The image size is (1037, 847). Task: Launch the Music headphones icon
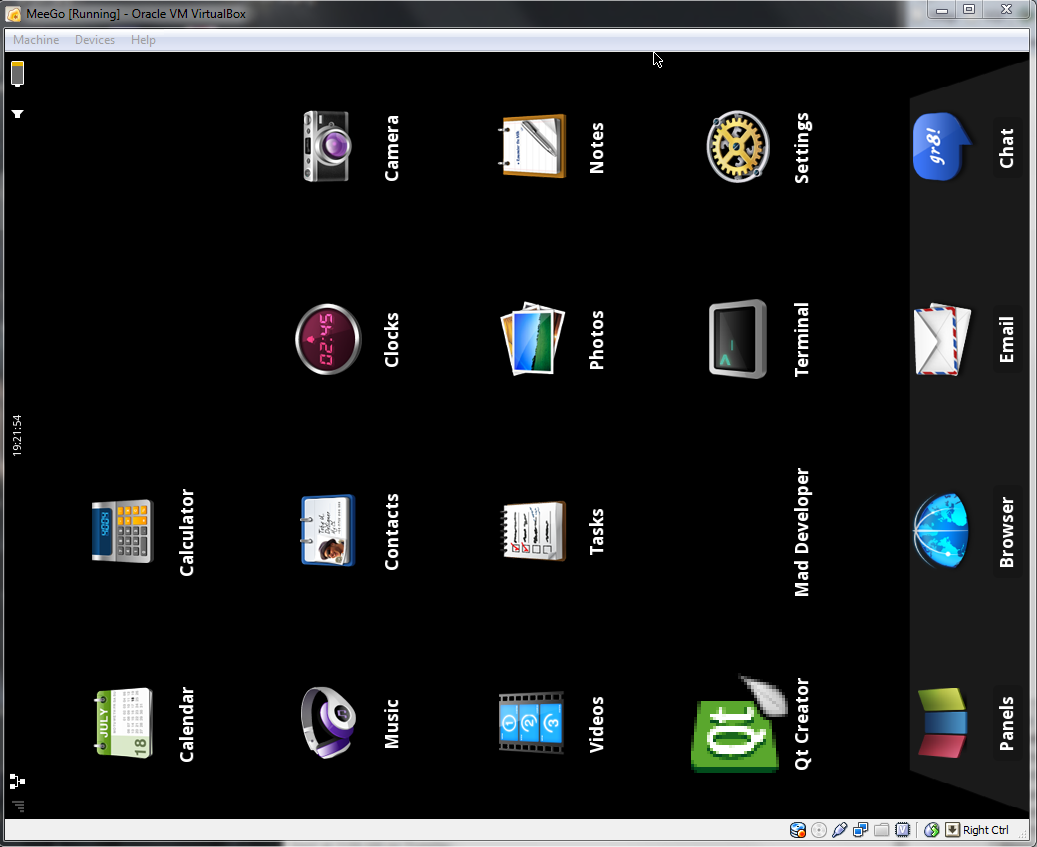327,723
